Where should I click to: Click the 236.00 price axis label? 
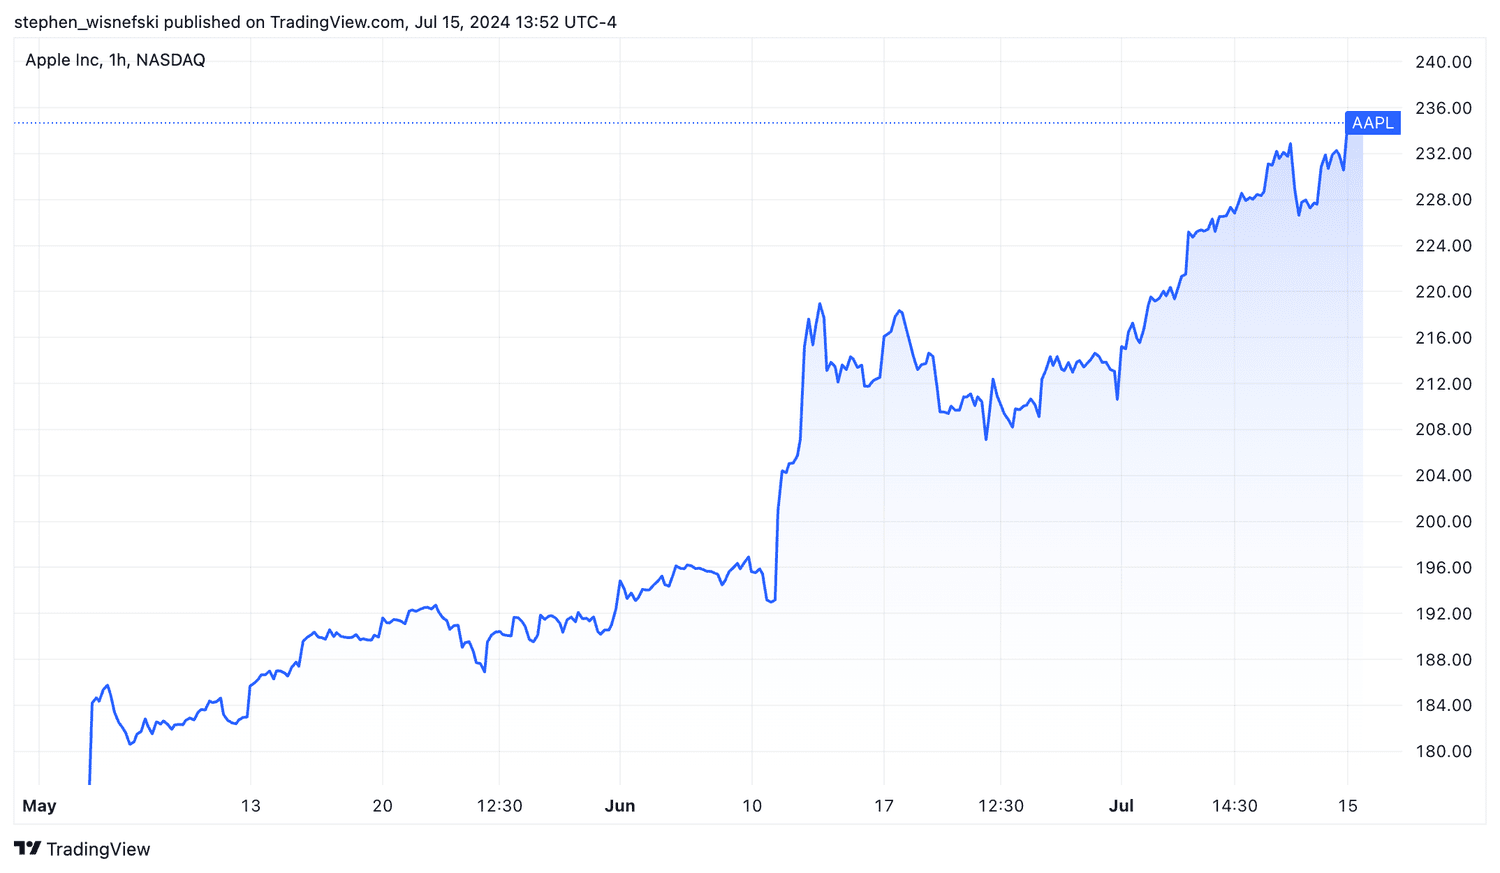tap(1443, 108)
